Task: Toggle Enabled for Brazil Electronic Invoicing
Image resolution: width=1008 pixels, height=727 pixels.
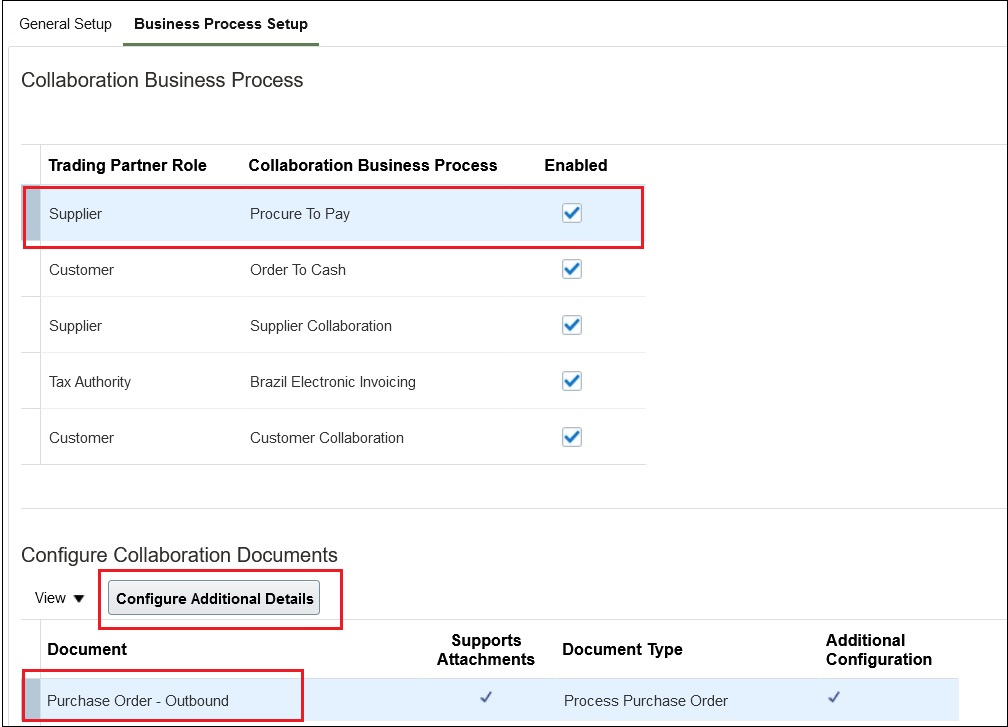Action: tap(571, 380)
